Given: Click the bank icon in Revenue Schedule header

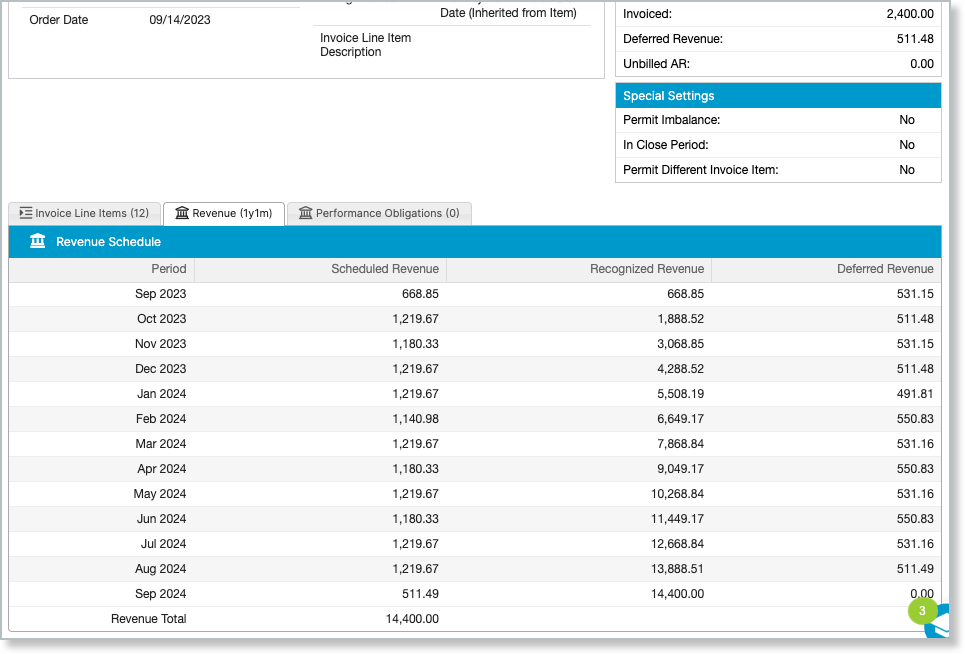Looking at the screenshot, I should pyautogui.click(x=38, y=241).
